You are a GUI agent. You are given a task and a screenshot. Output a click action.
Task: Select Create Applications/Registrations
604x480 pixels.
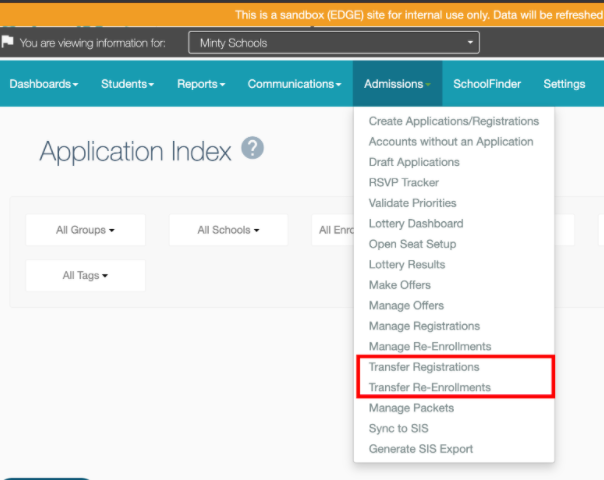click(454, 121)
